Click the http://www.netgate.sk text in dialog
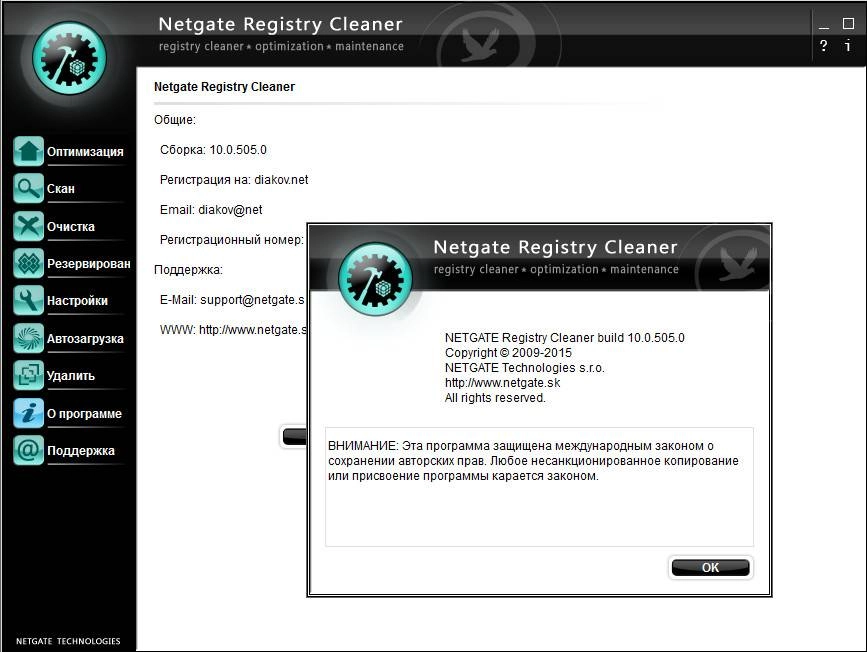Screen dimensions: 867x652 pos(503,383)
